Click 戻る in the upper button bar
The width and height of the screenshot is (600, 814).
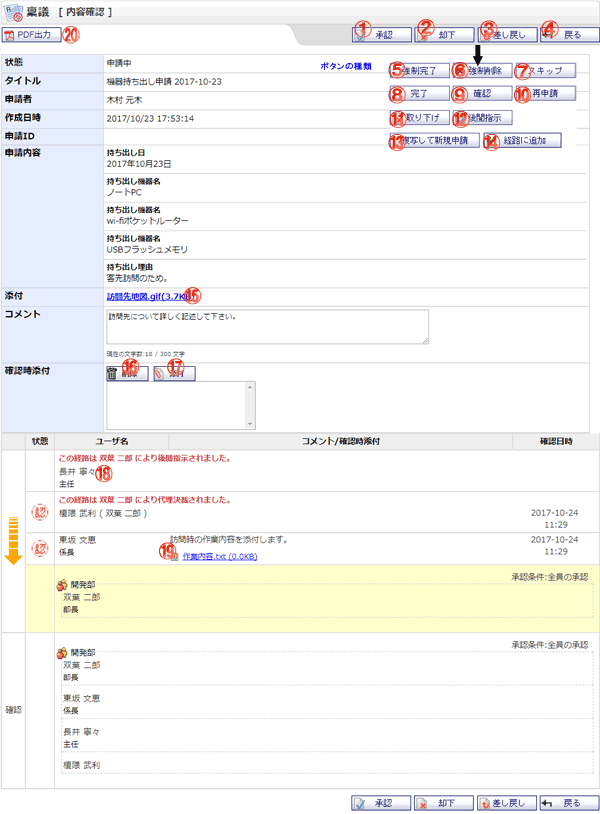569,35
